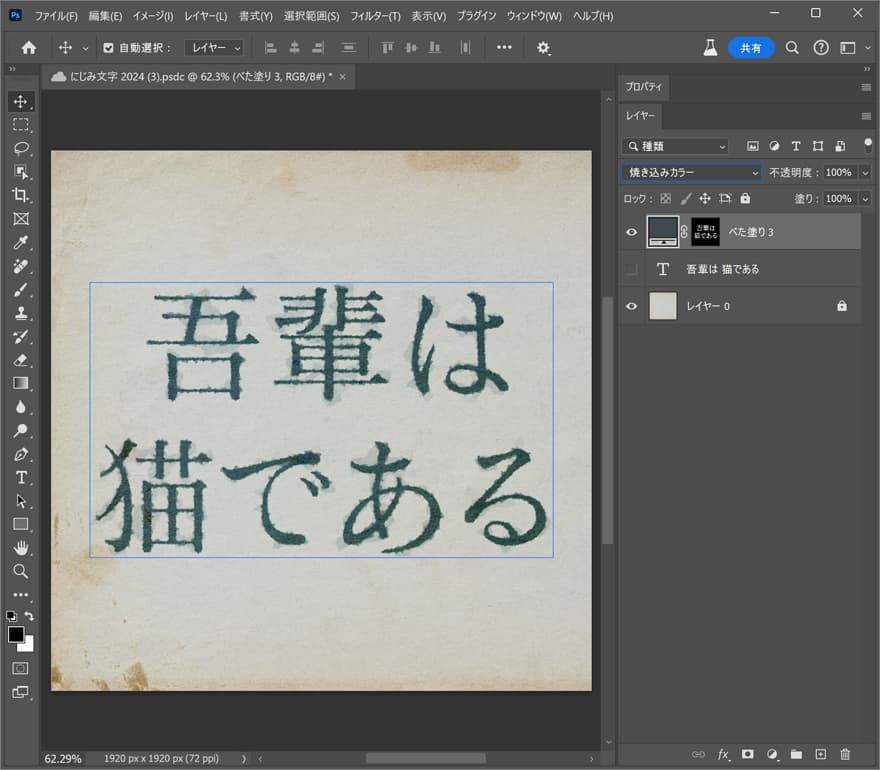Open the 塗り fill dropdown arrow
The width and height of the screenshot is (880, 770).
pyautogui.click(x=865, y=199)
